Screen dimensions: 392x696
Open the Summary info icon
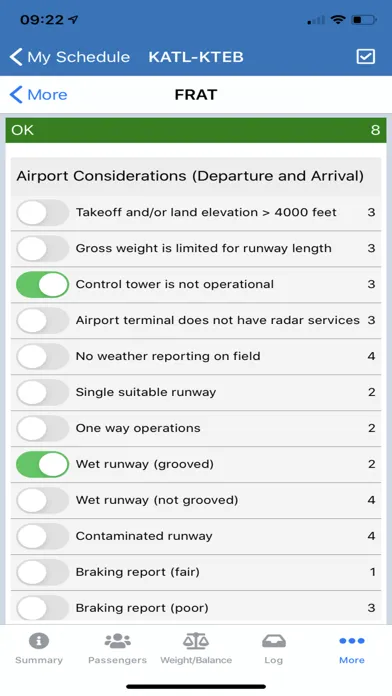click(x=39, y=641)
